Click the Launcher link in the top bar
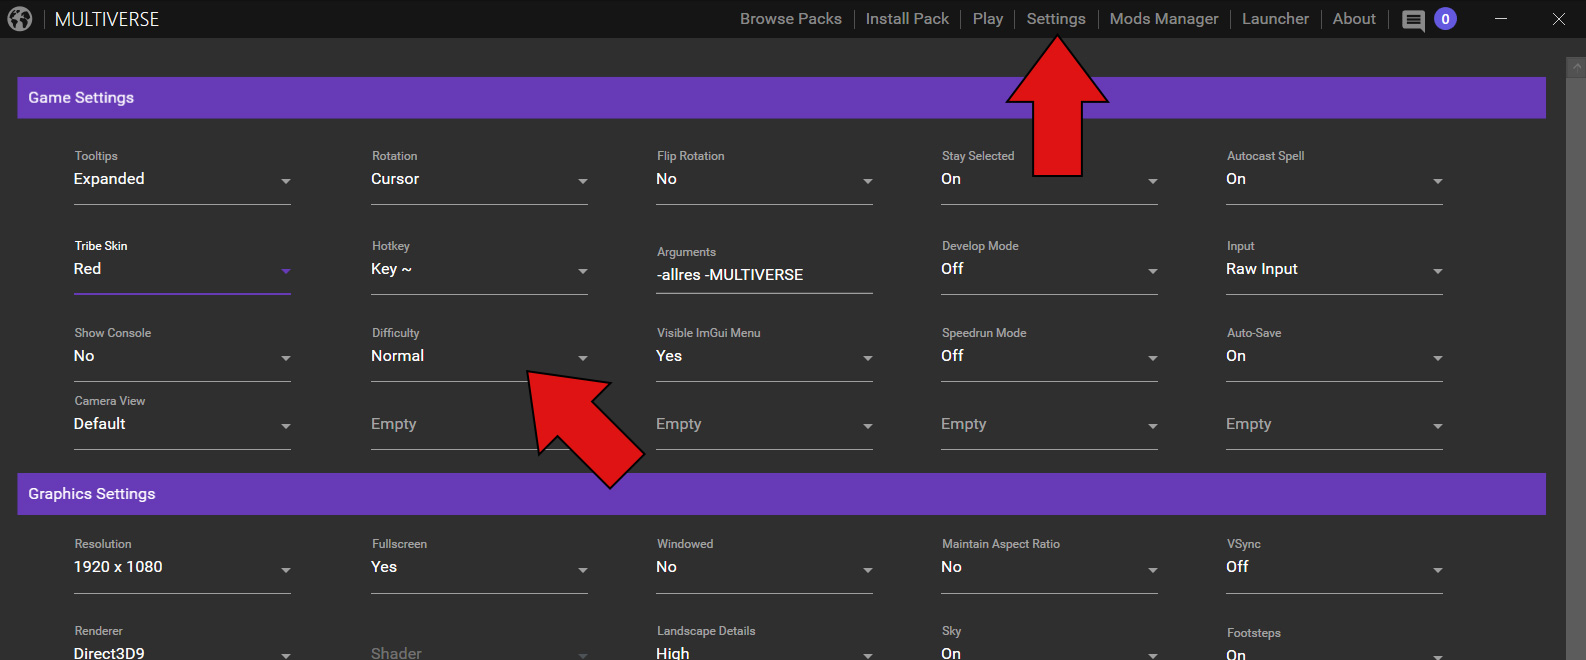Viewport: 1586px width, 660px height. coord(1275,19)
